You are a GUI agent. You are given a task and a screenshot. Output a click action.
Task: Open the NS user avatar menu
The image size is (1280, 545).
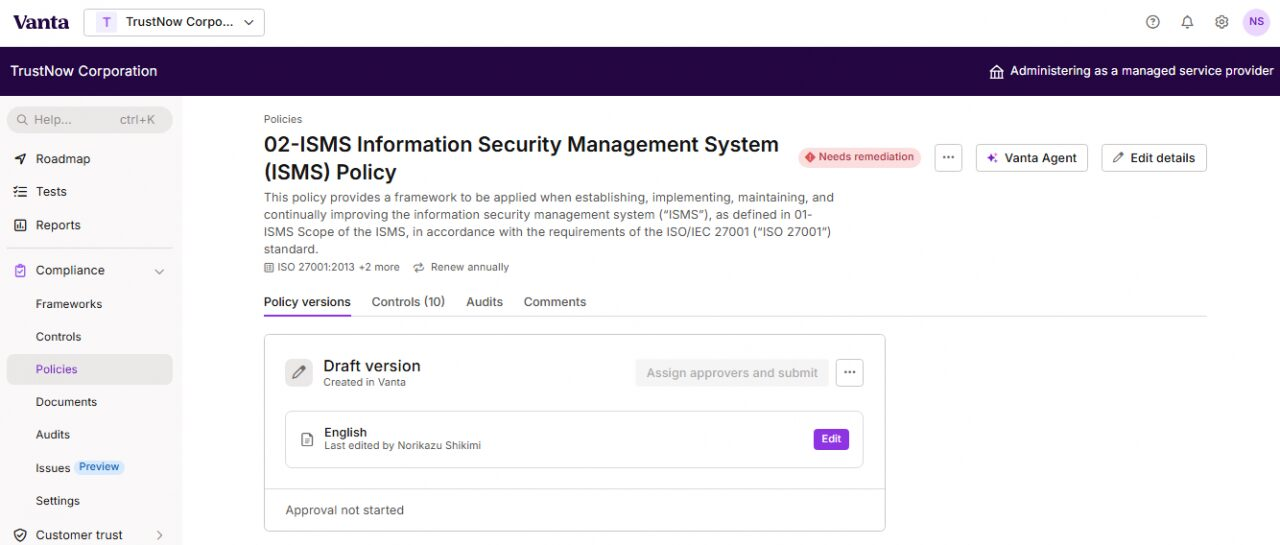tap(1256, 22)
